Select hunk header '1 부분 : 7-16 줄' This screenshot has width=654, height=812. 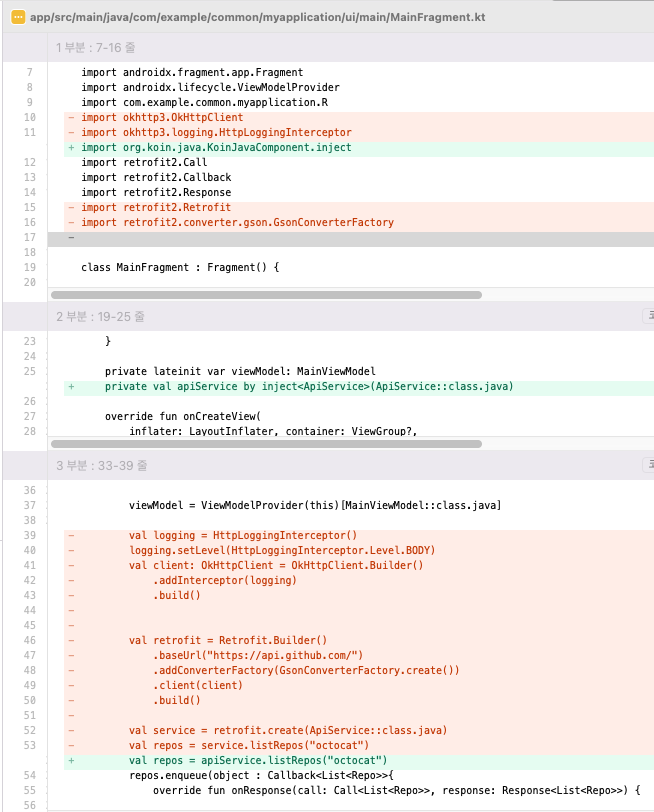coord(95,48)
